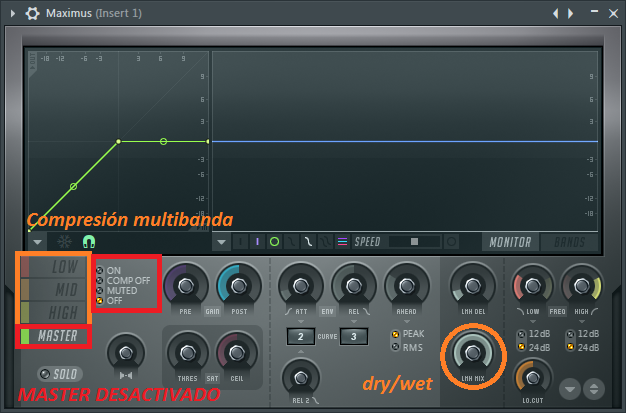This screenshot has height=413, width=626.
Task: Toggle double curve analysis icon
Action: pyautogui.click(x=325, y=242)
